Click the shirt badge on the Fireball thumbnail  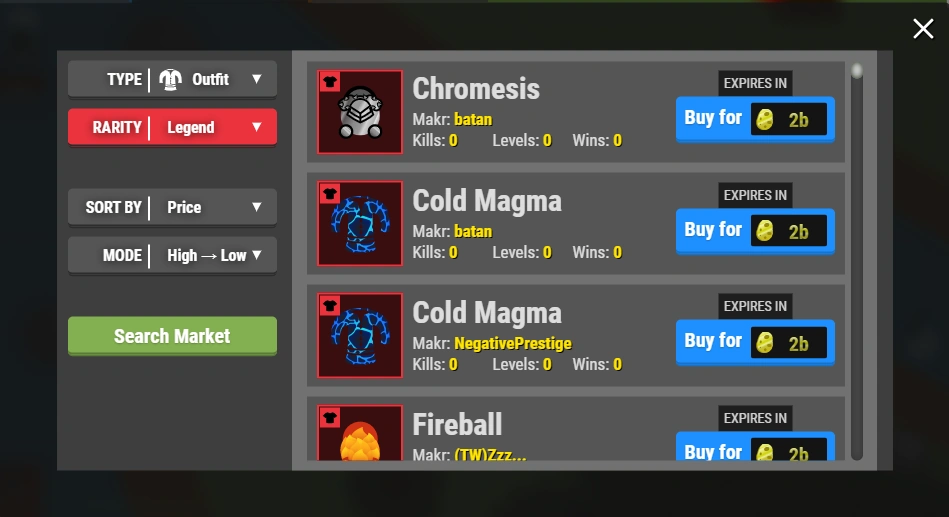tap(330, 417)
